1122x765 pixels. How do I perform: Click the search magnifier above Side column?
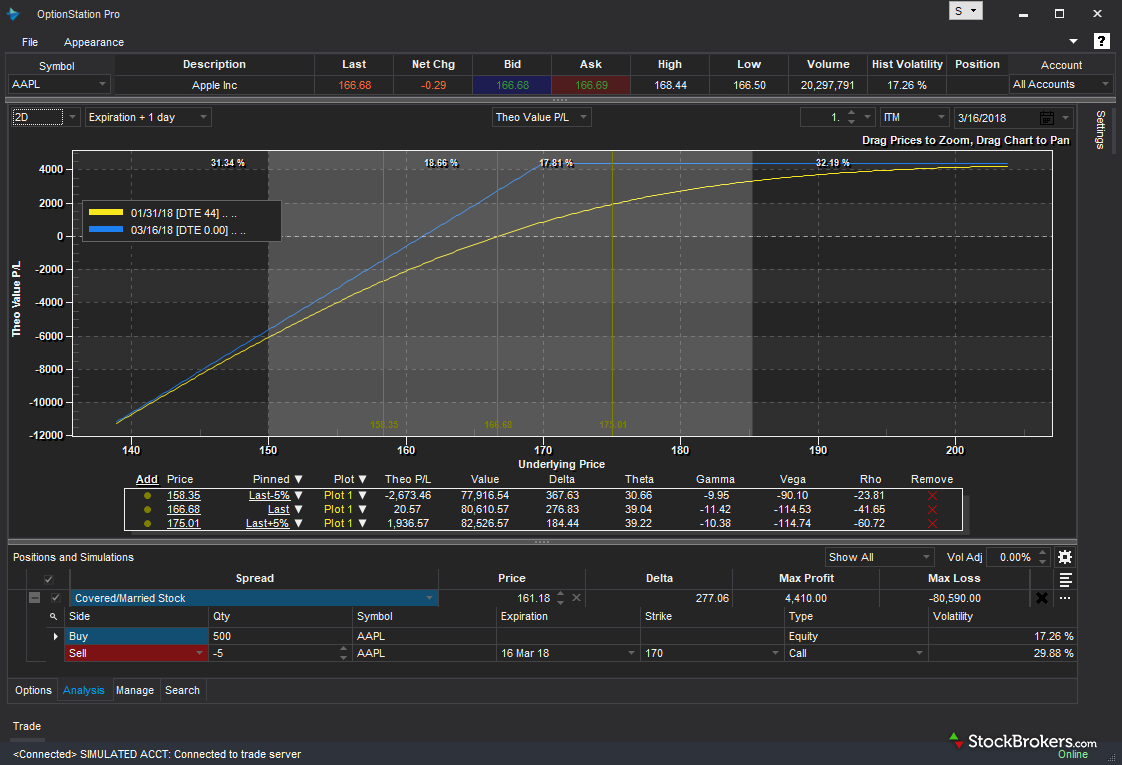pyautogui.click(x=54, y=617)
